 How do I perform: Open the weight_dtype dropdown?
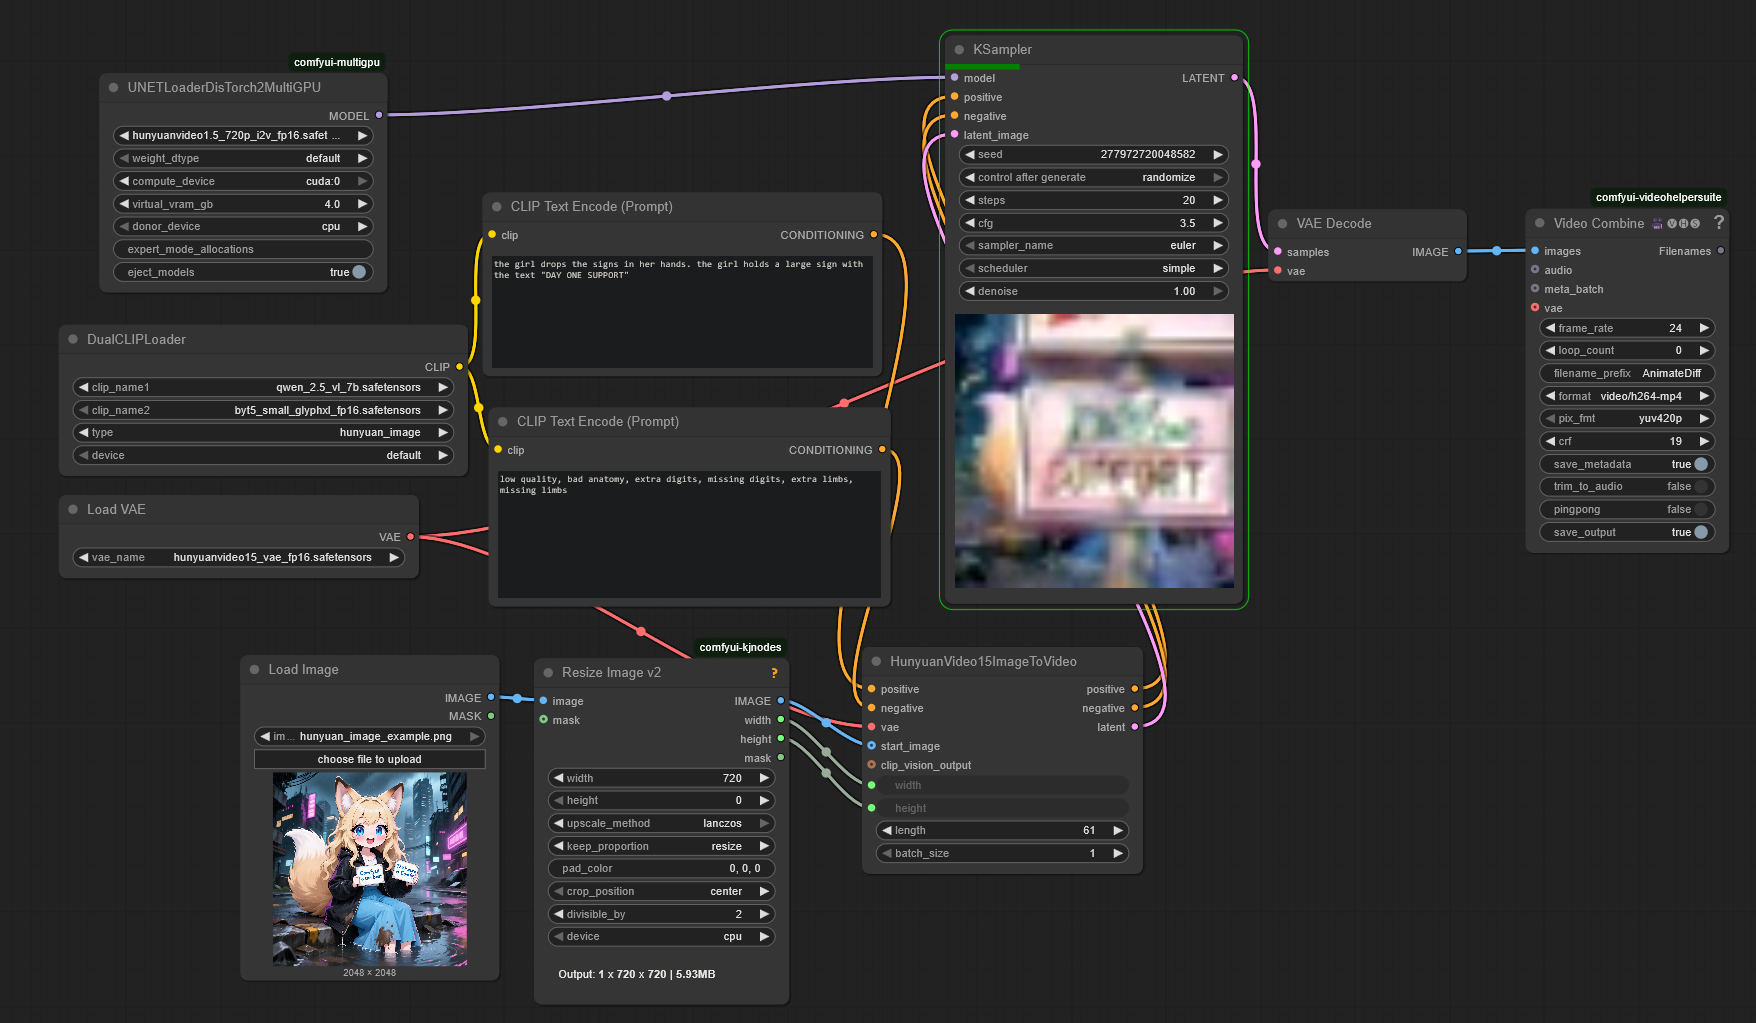[244, 158]
